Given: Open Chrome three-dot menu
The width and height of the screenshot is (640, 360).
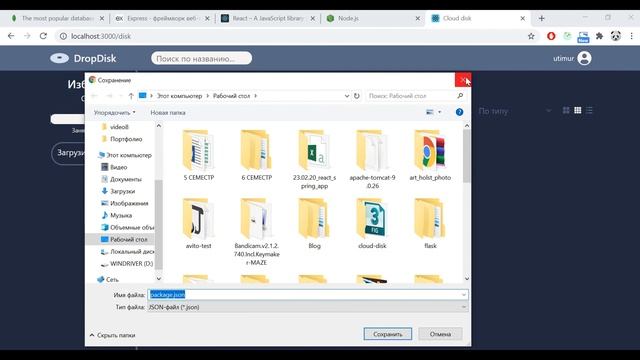Looking at the screenshot, I should pos(631,36).
